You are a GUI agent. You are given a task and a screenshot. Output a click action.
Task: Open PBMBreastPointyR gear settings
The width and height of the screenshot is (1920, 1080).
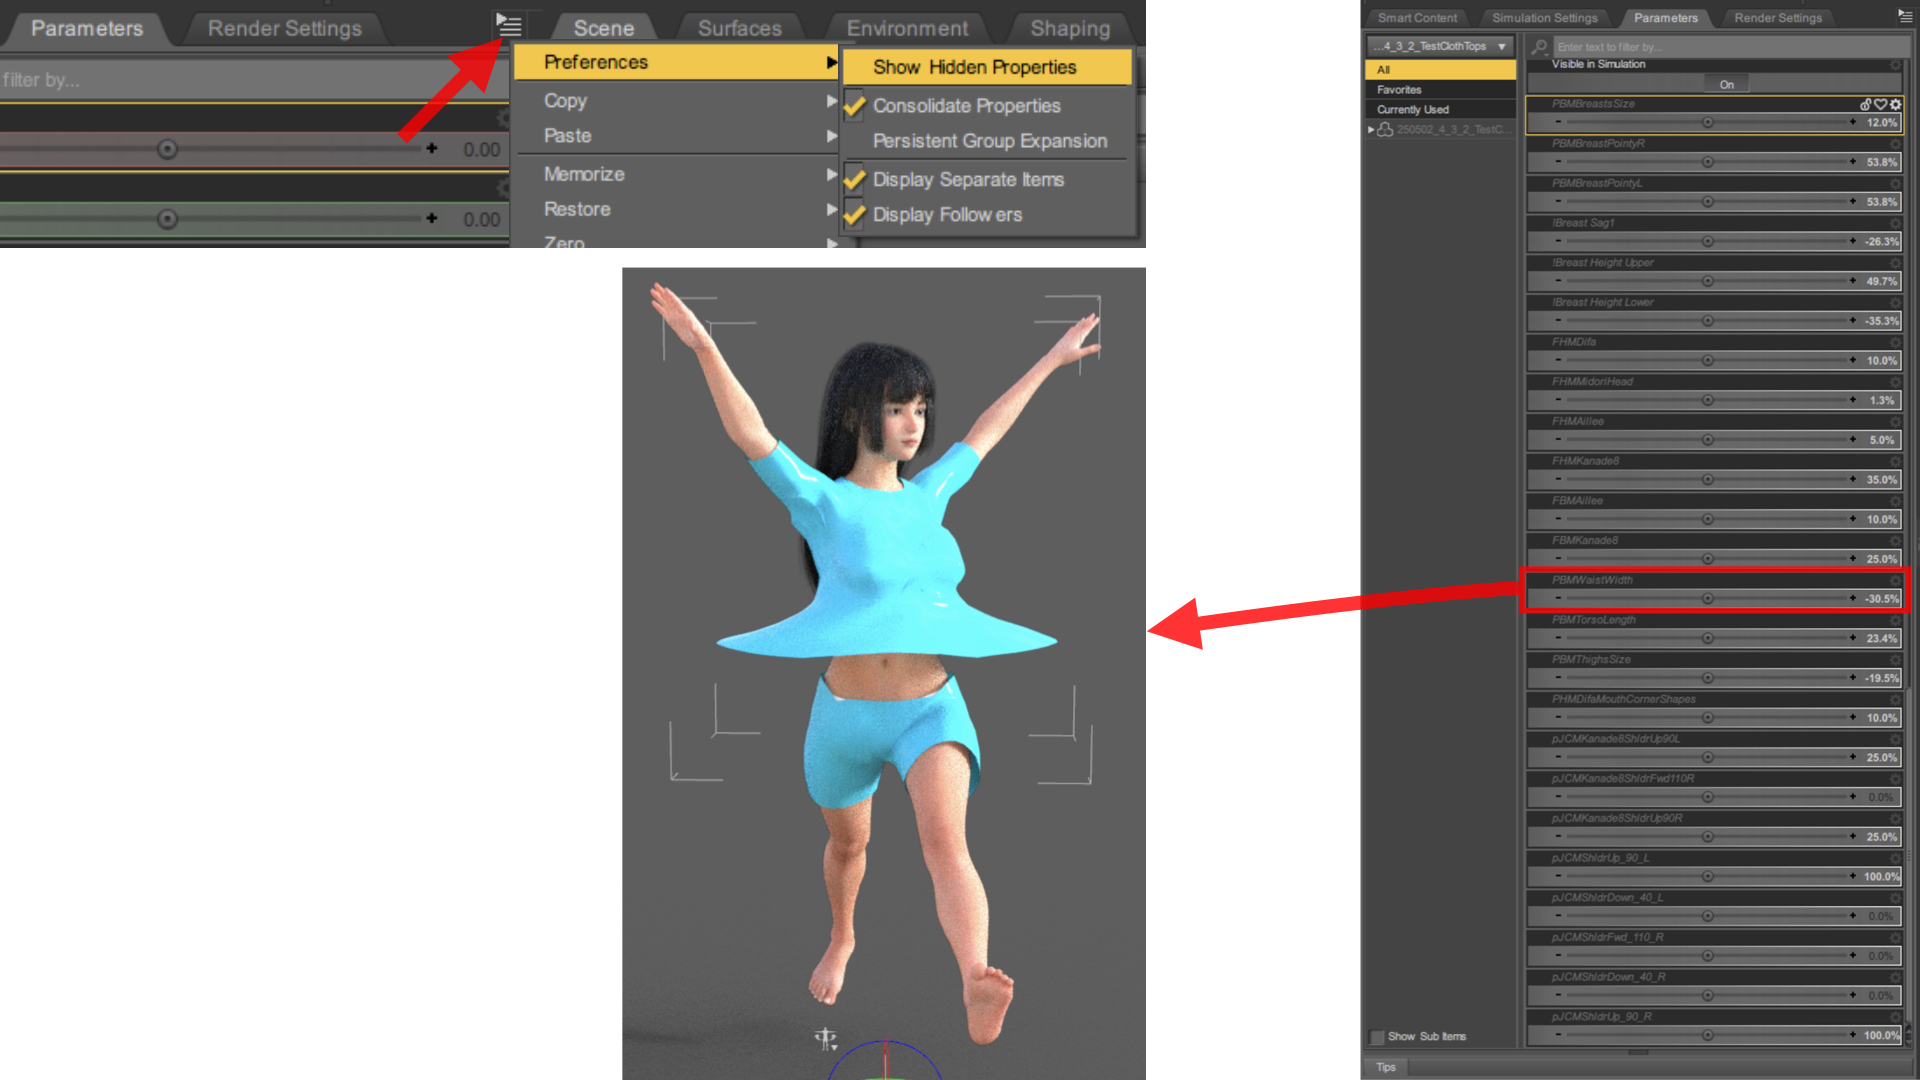[x=1895, y=143]
